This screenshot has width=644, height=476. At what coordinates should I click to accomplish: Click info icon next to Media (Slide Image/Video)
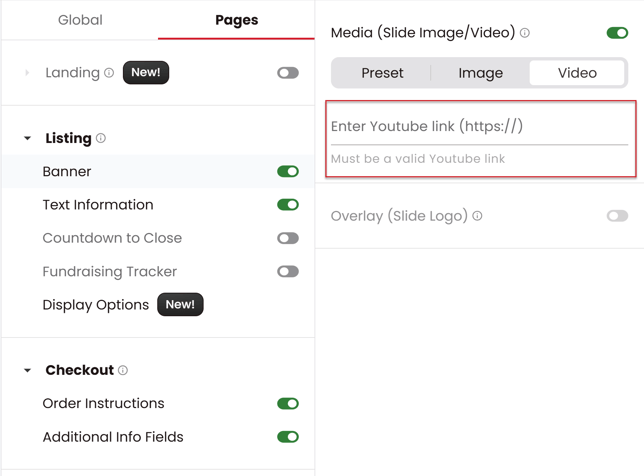pos(525,32)
